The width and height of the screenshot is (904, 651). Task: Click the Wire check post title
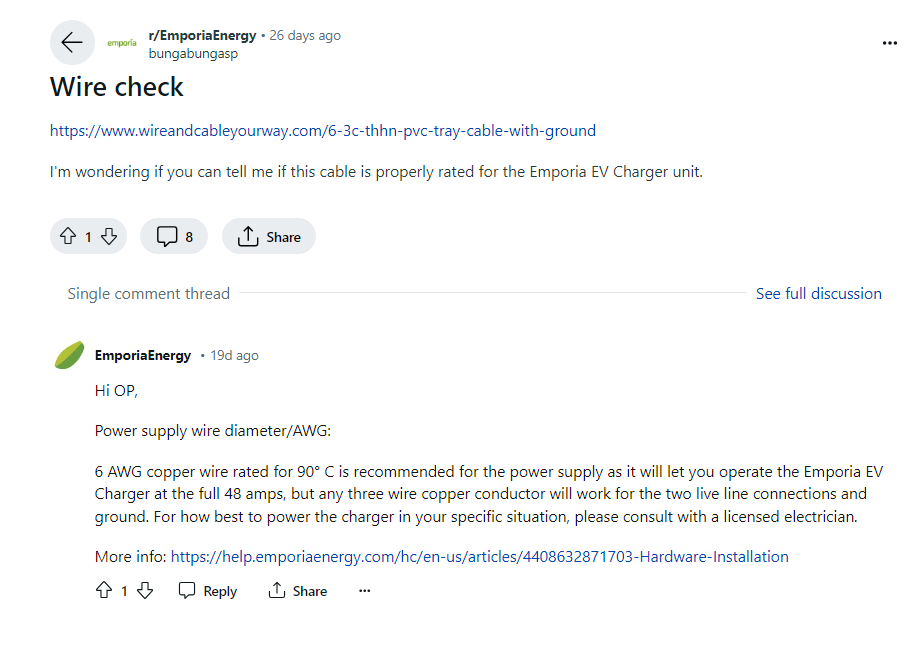coord(116,87)
